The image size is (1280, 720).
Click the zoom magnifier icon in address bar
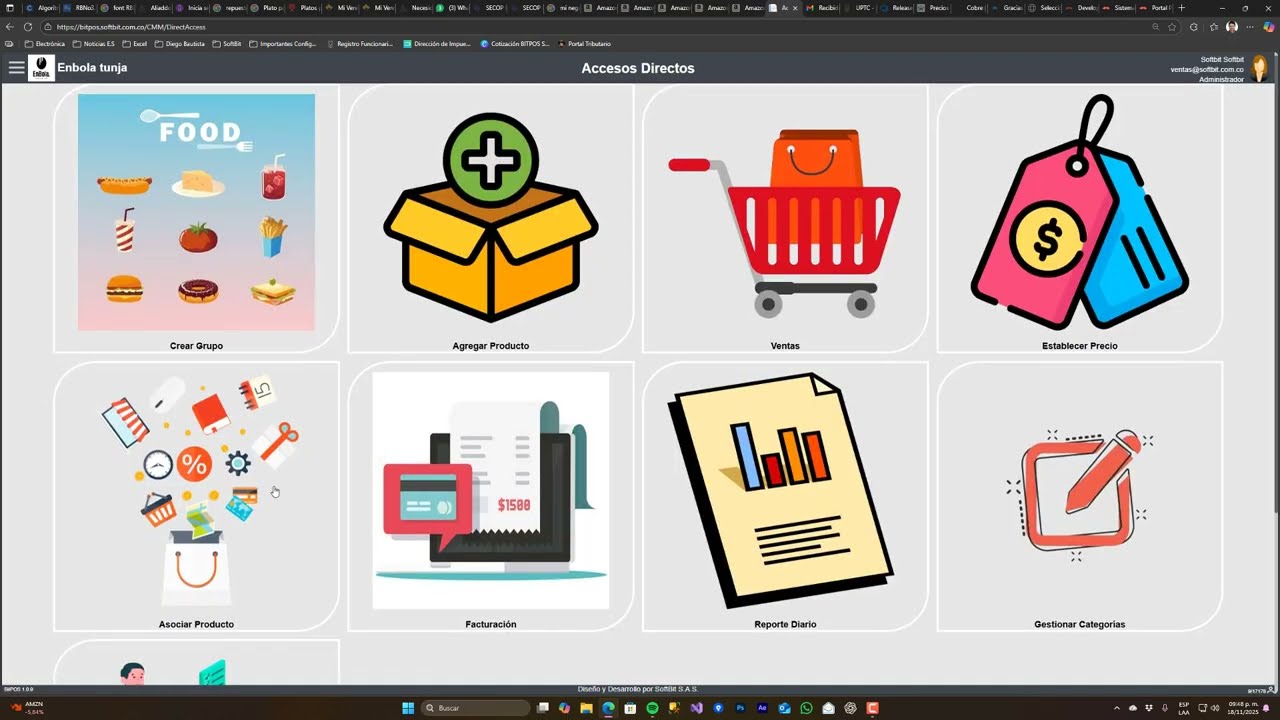click(x=1156, y=27)
